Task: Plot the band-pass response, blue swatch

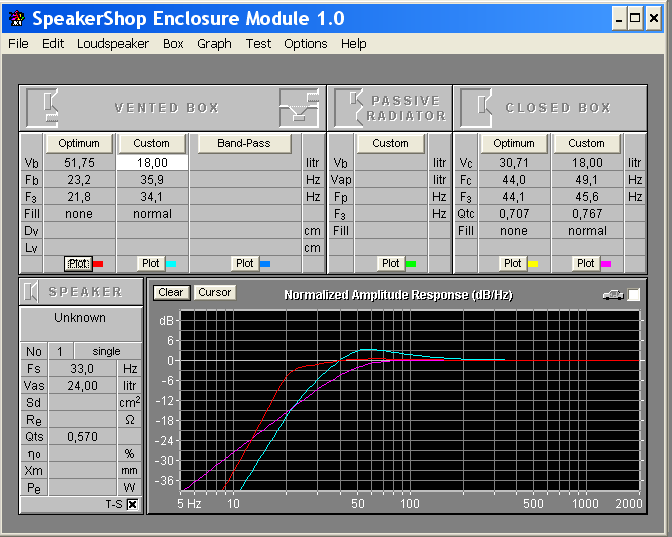Action: [x=245, y=264]
